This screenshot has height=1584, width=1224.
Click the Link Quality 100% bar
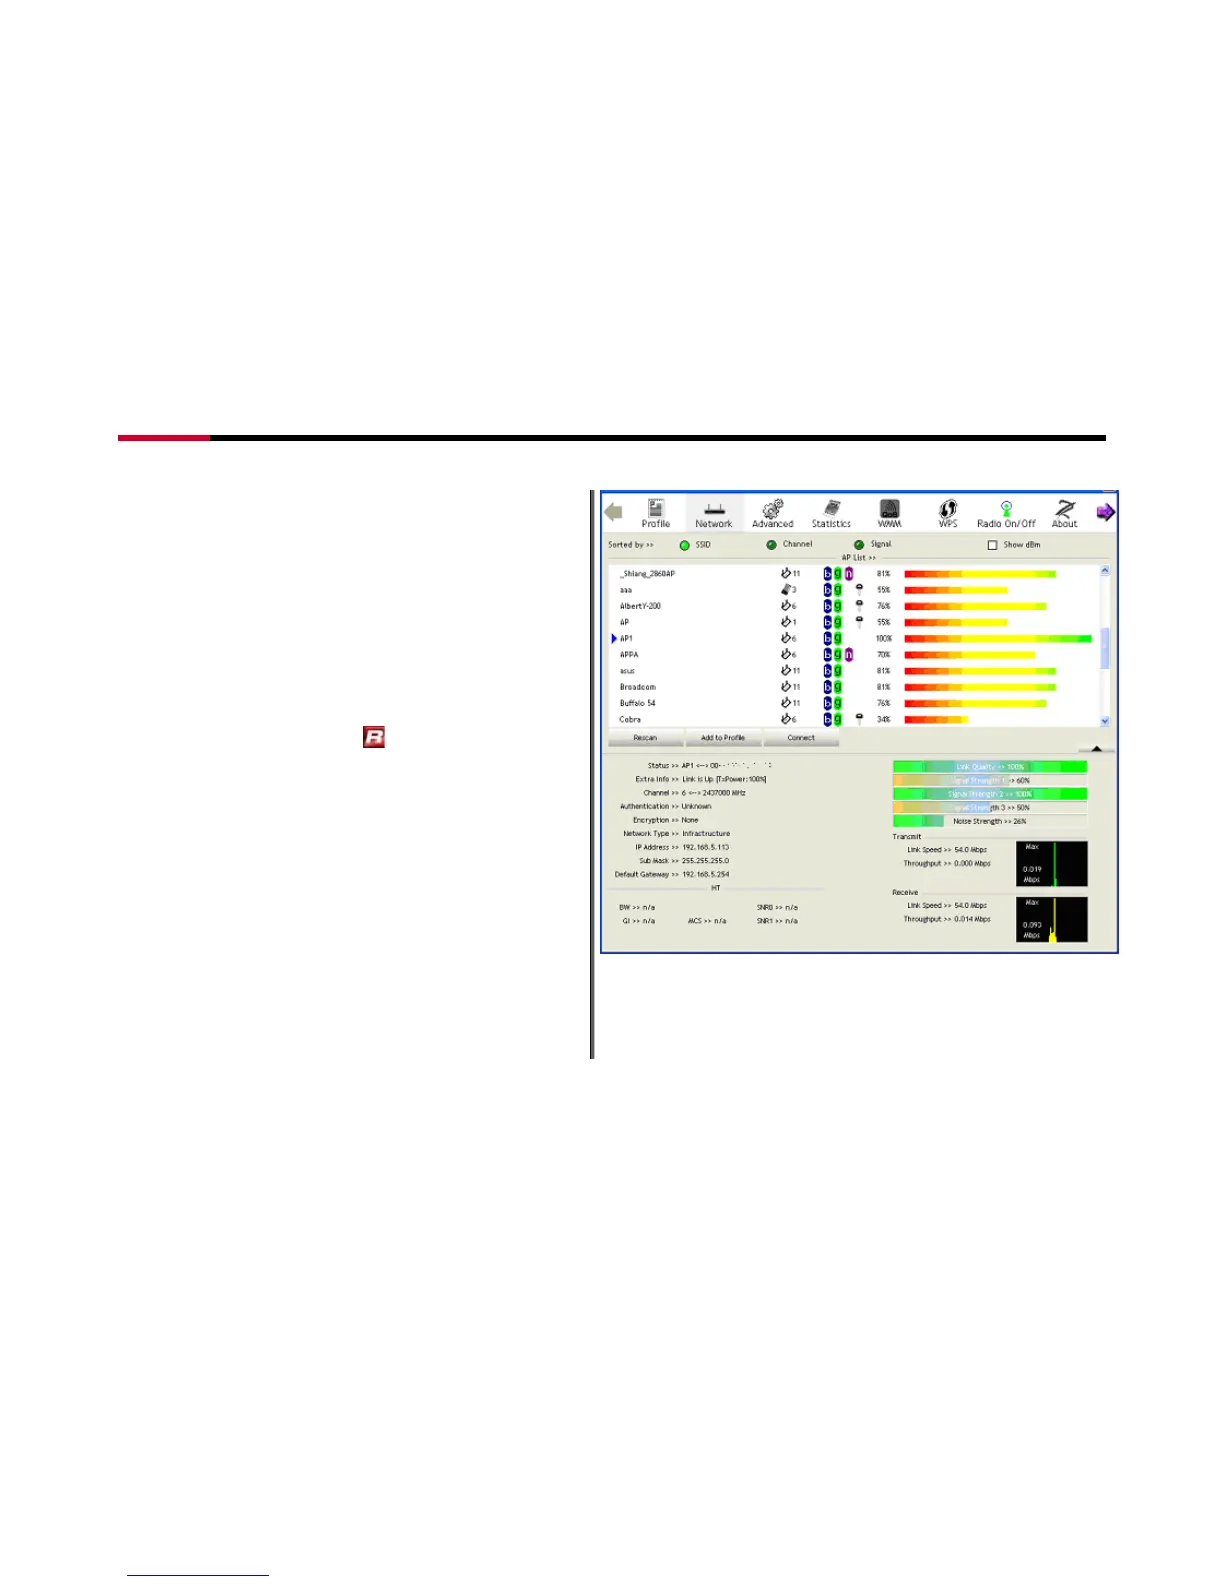click(990, 767)
